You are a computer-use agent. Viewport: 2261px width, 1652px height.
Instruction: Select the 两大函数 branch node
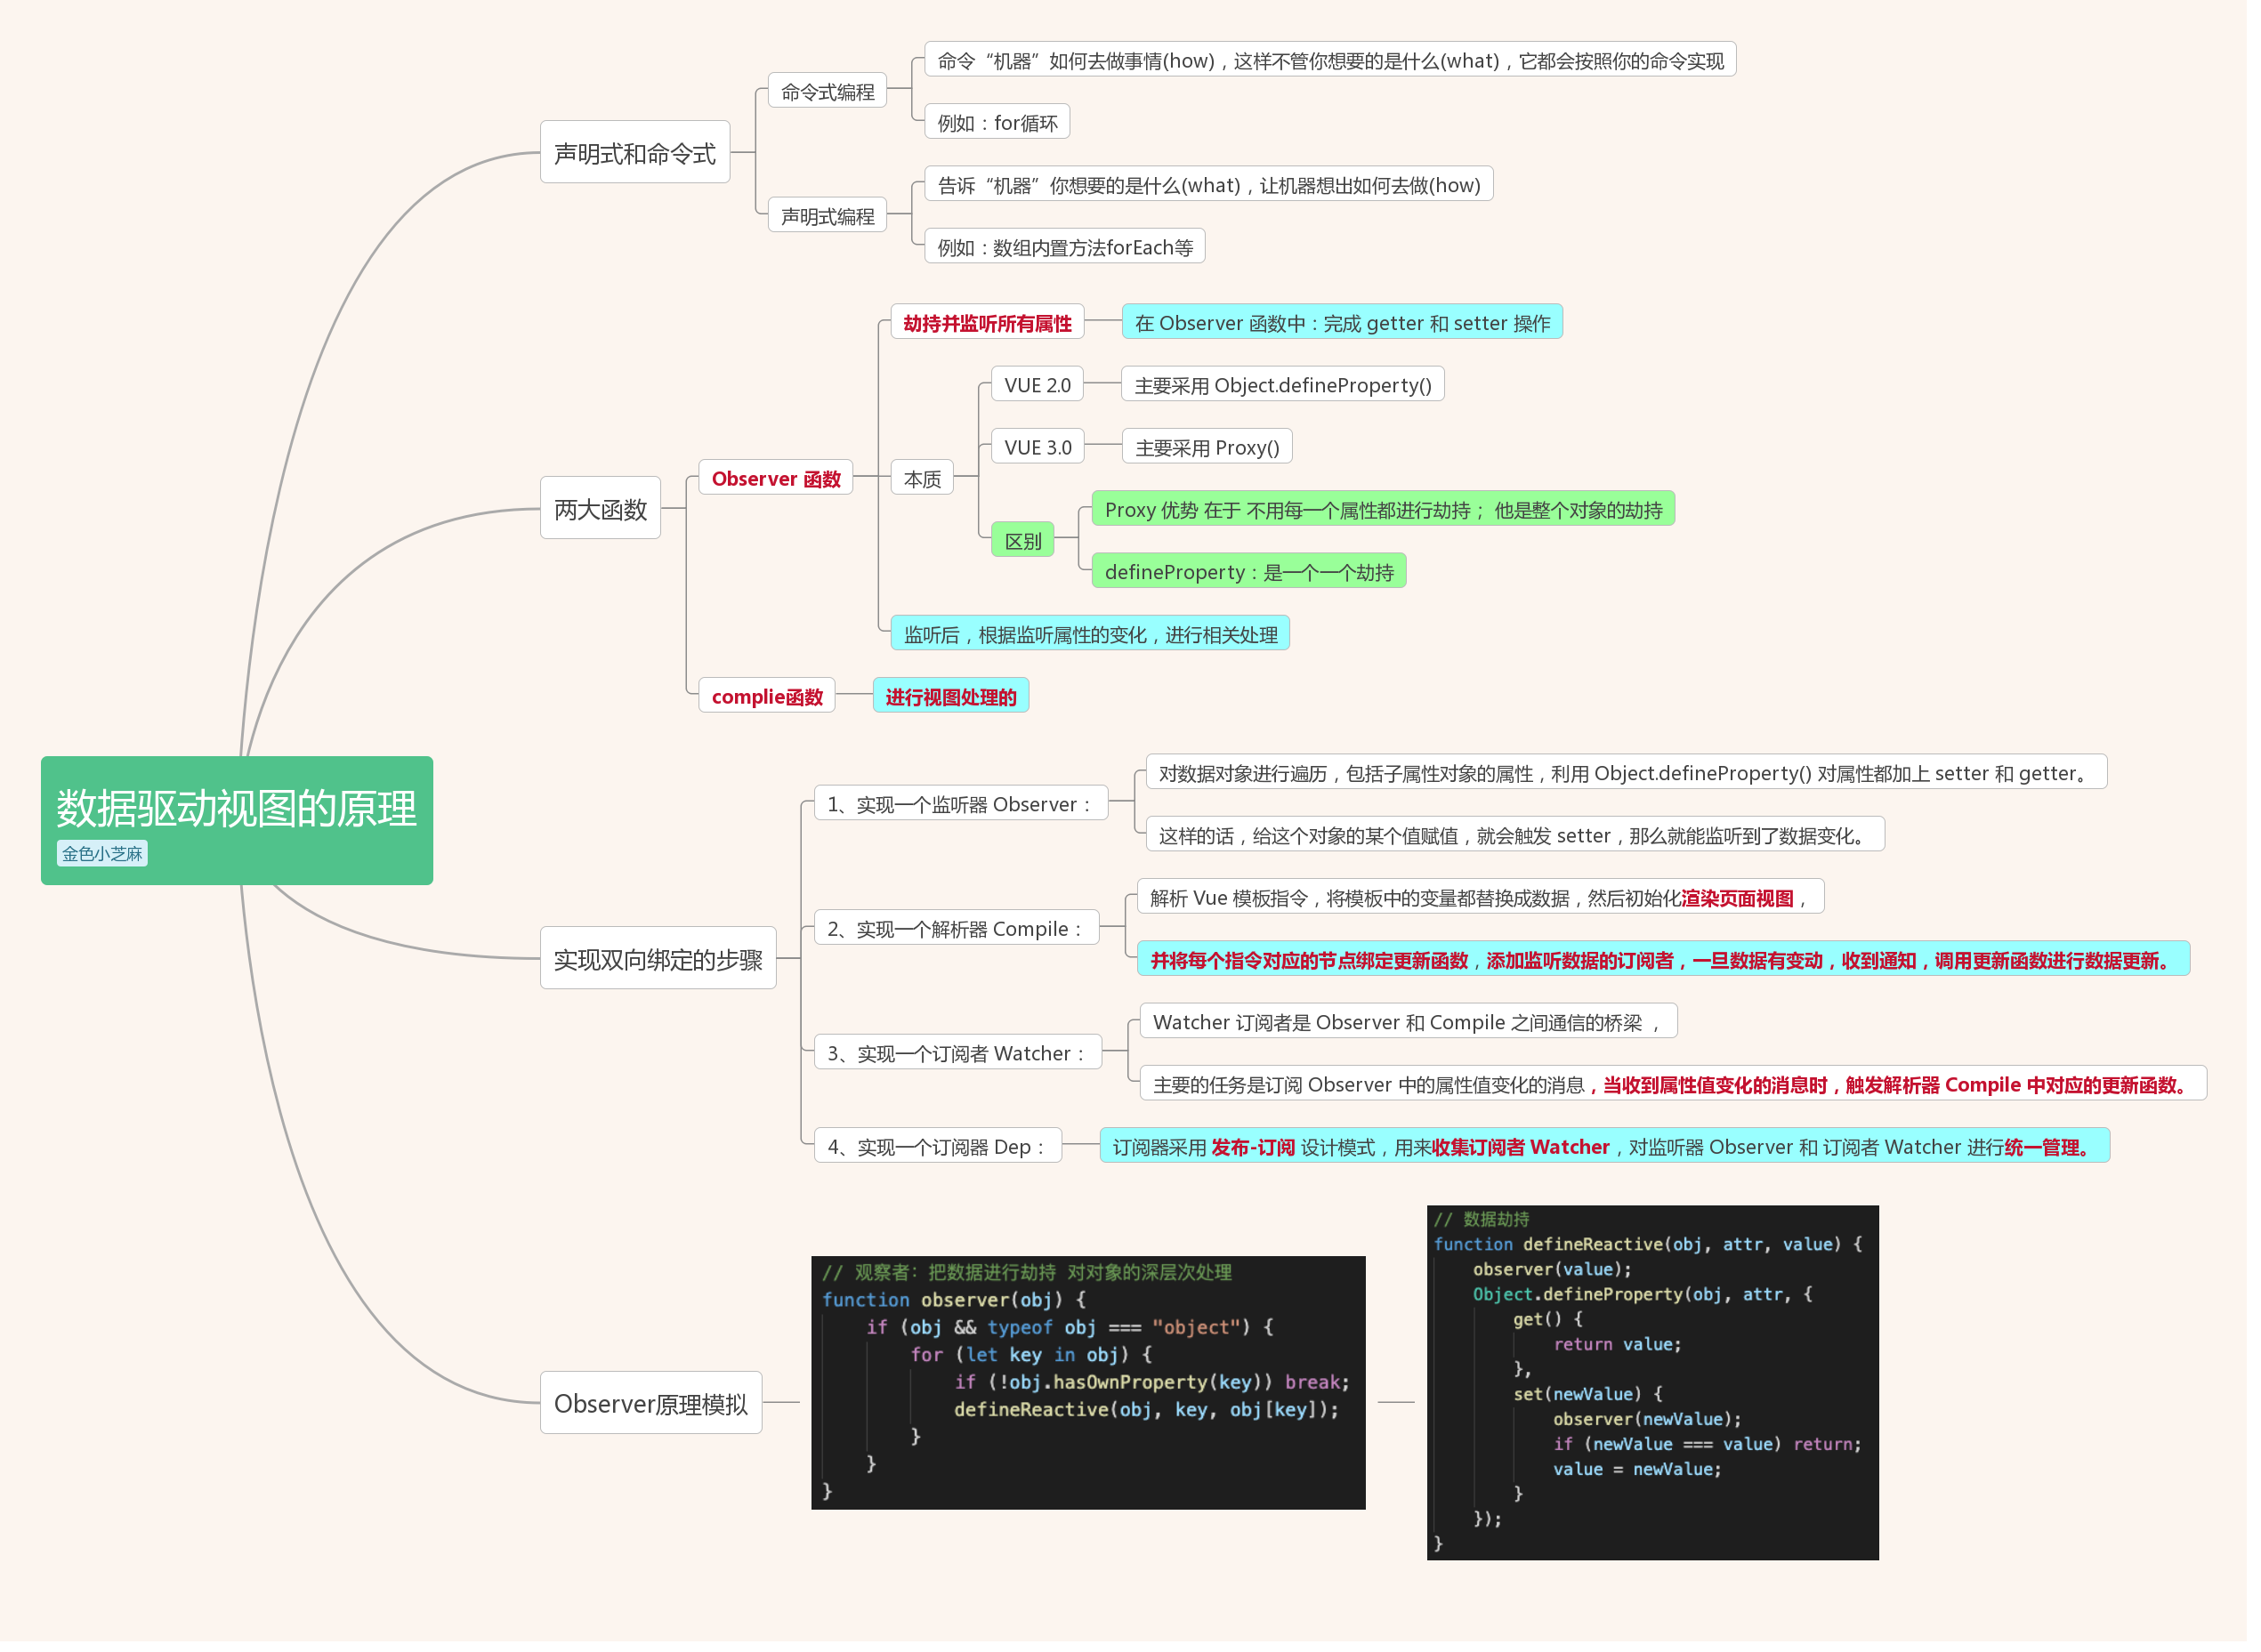pos(600,509)
